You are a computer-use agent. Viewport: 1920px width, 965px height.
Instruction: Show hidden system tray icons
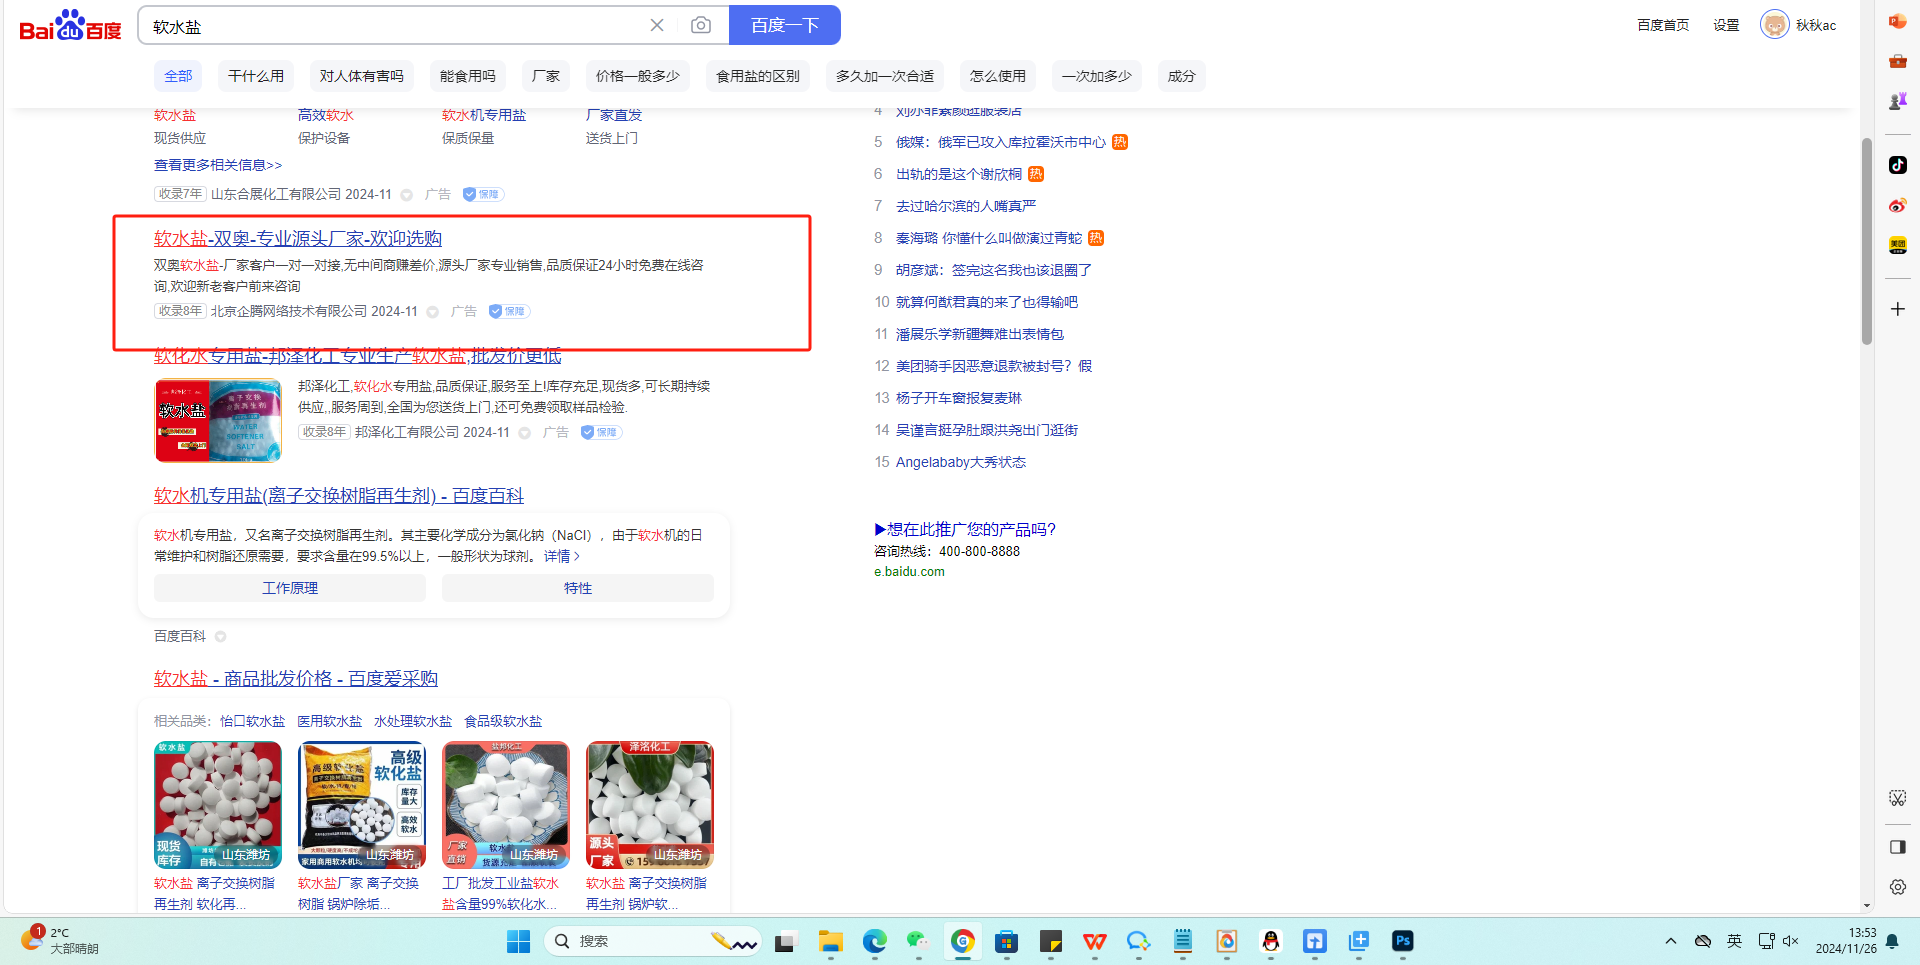pyautogui.click(x=1671, y=941)
